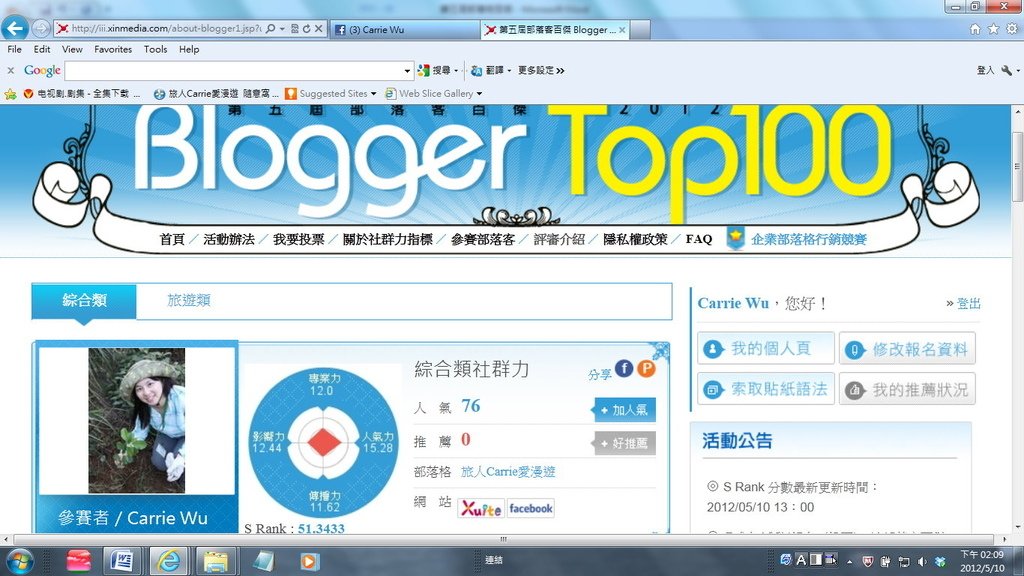Image resolution: width=1024 pixels, height=576 pixels.
Task: Go to 首頁 home in the banner nav
Action: pos(172,240)
